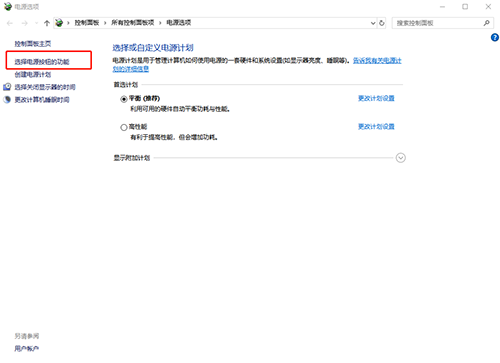Refresh the Power Options page
Viewport: 500px width, 363px height.
tap(382, 23)
